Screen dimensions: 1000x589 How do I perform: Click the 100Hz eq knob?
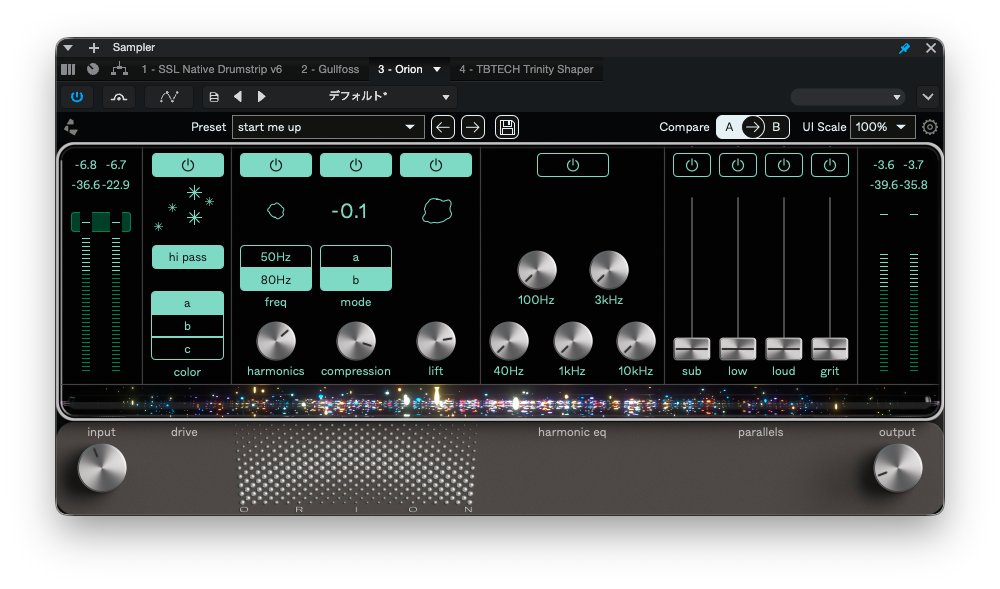(x=536, y=270)
